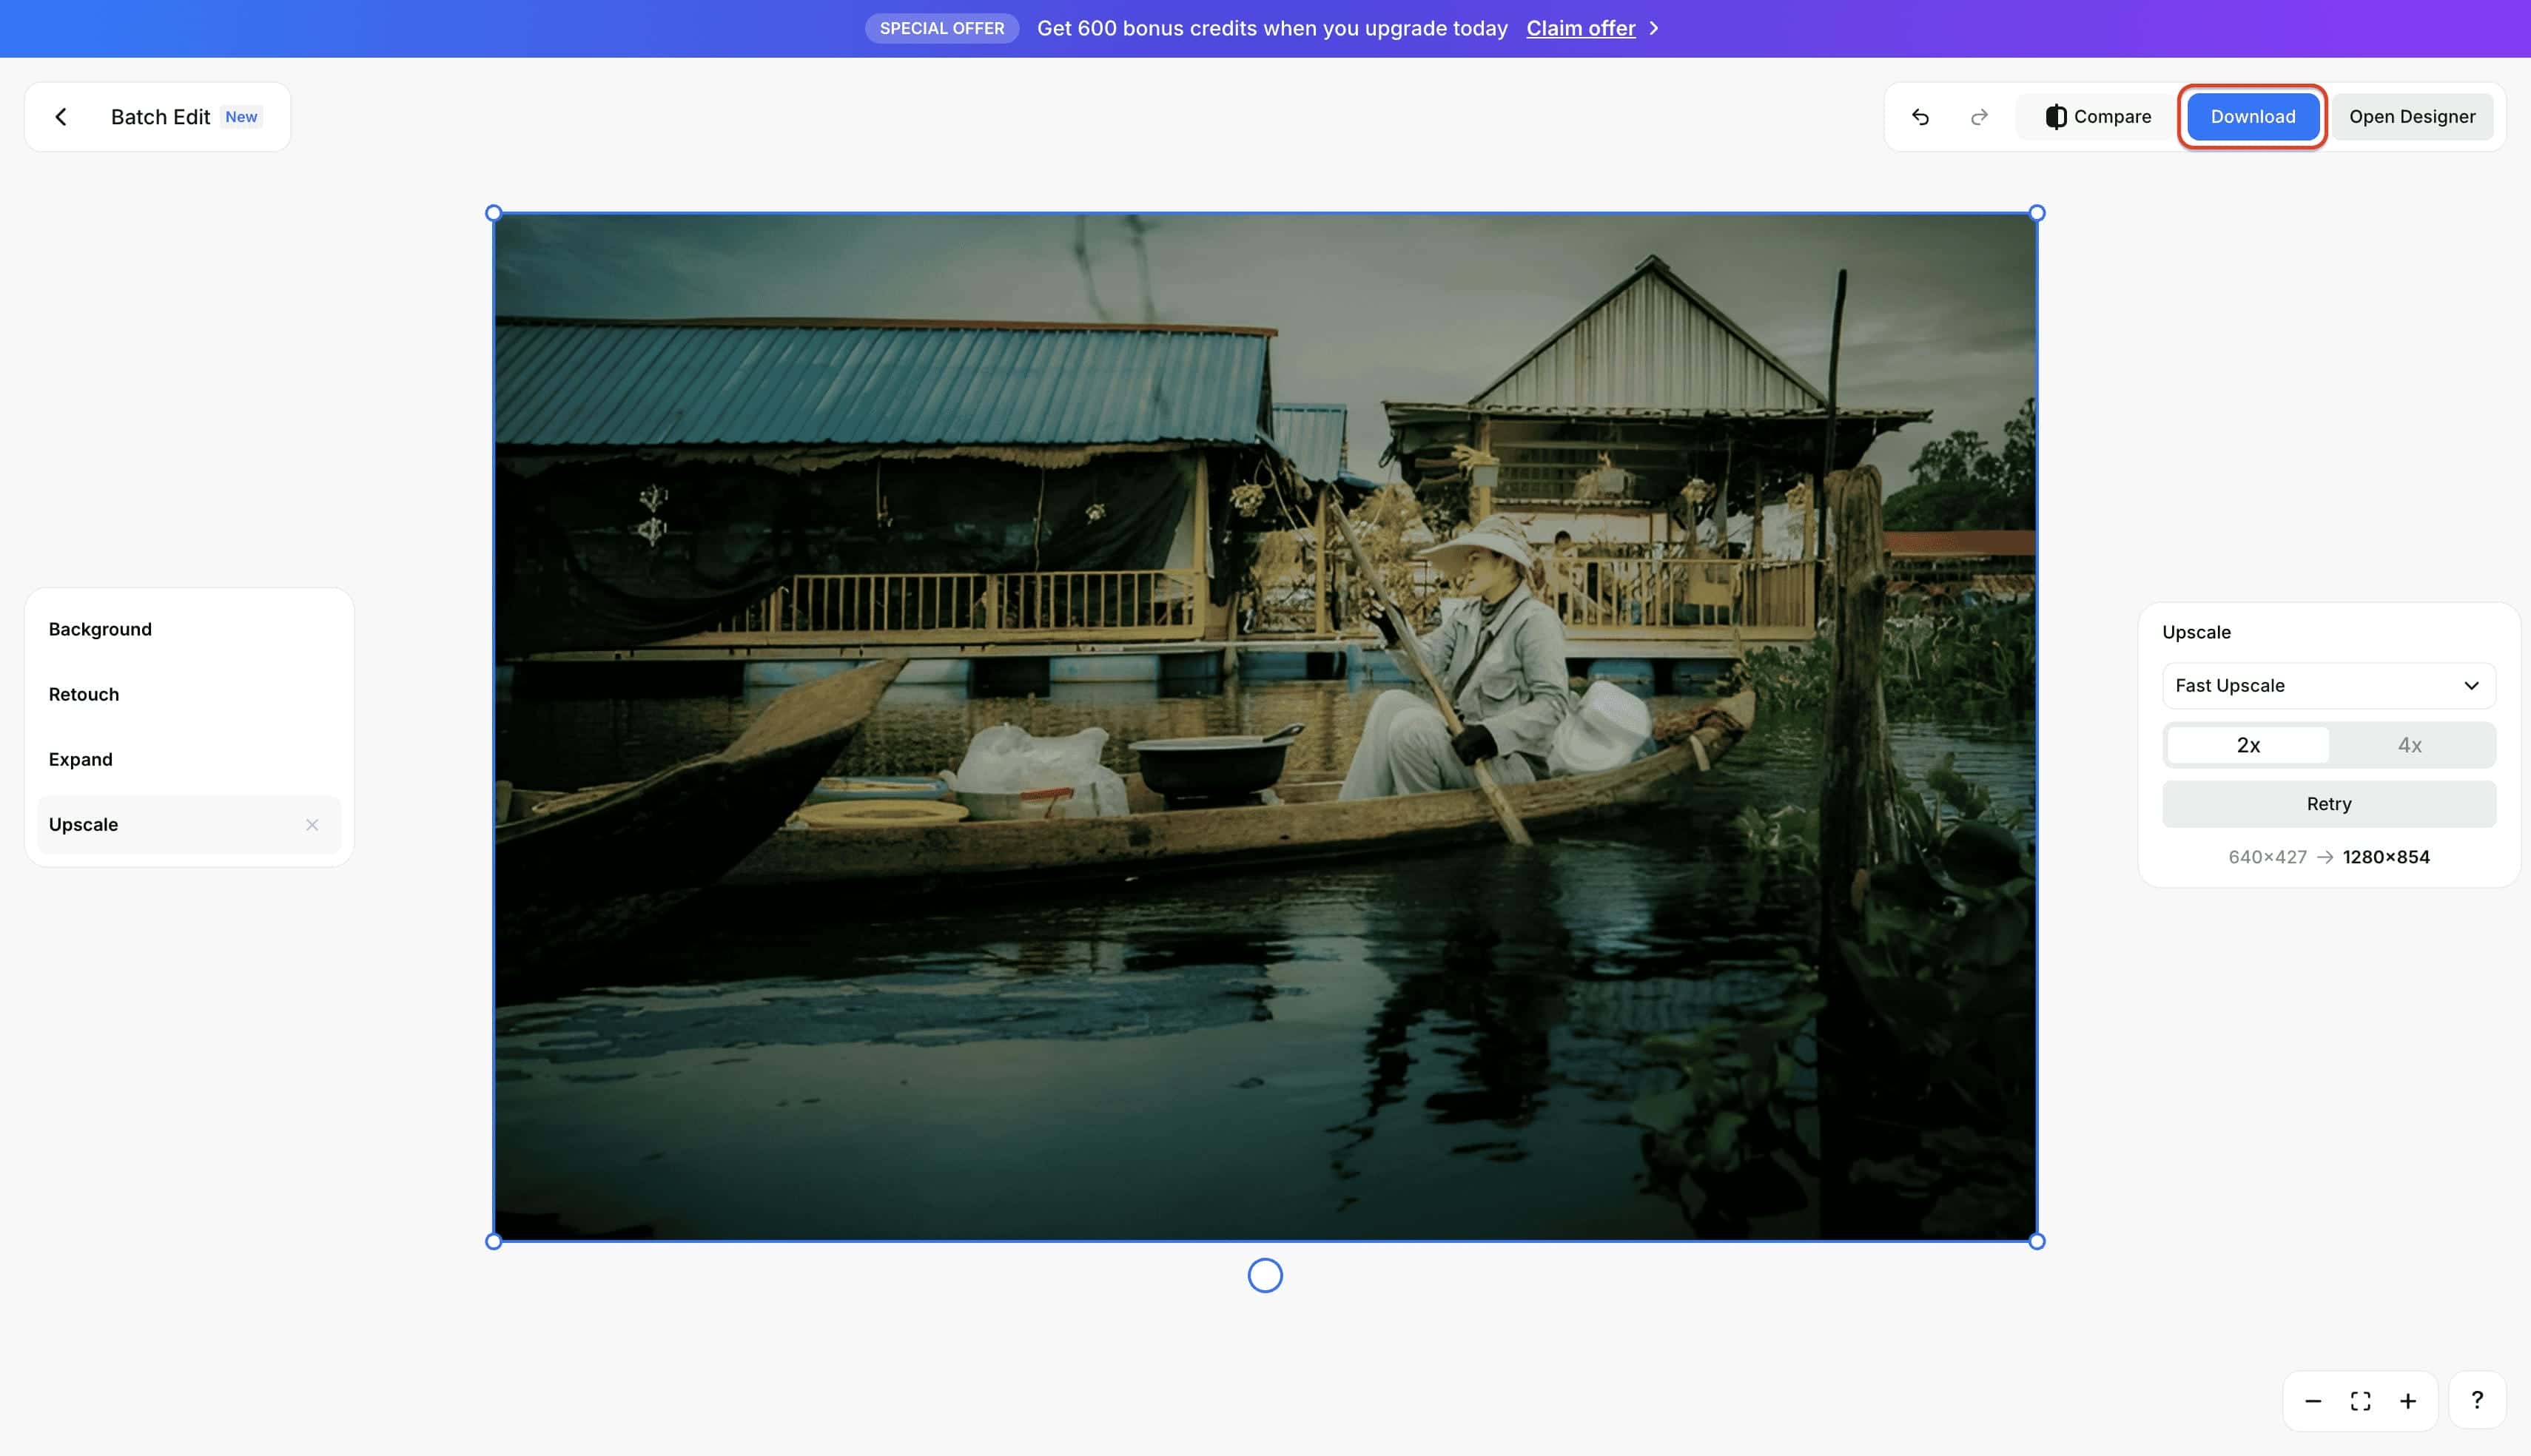Image resolution: width=2531 pixels, height=1456 pixels.
Task: Open the Retouch tool
Action: tap(189, 694)
